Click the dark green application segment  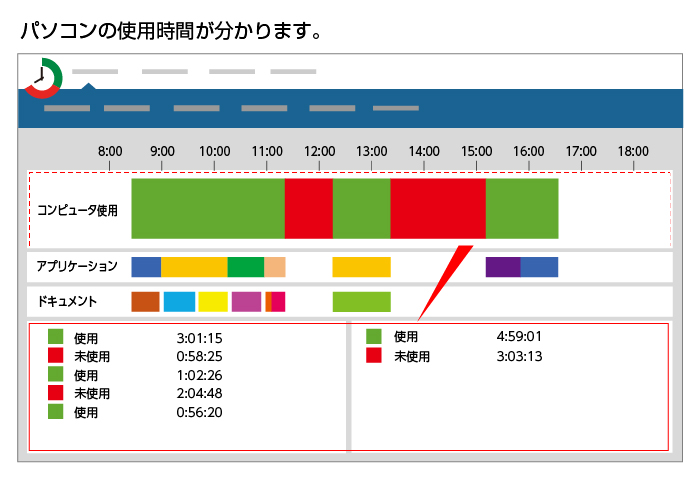[x=246, y=267]
